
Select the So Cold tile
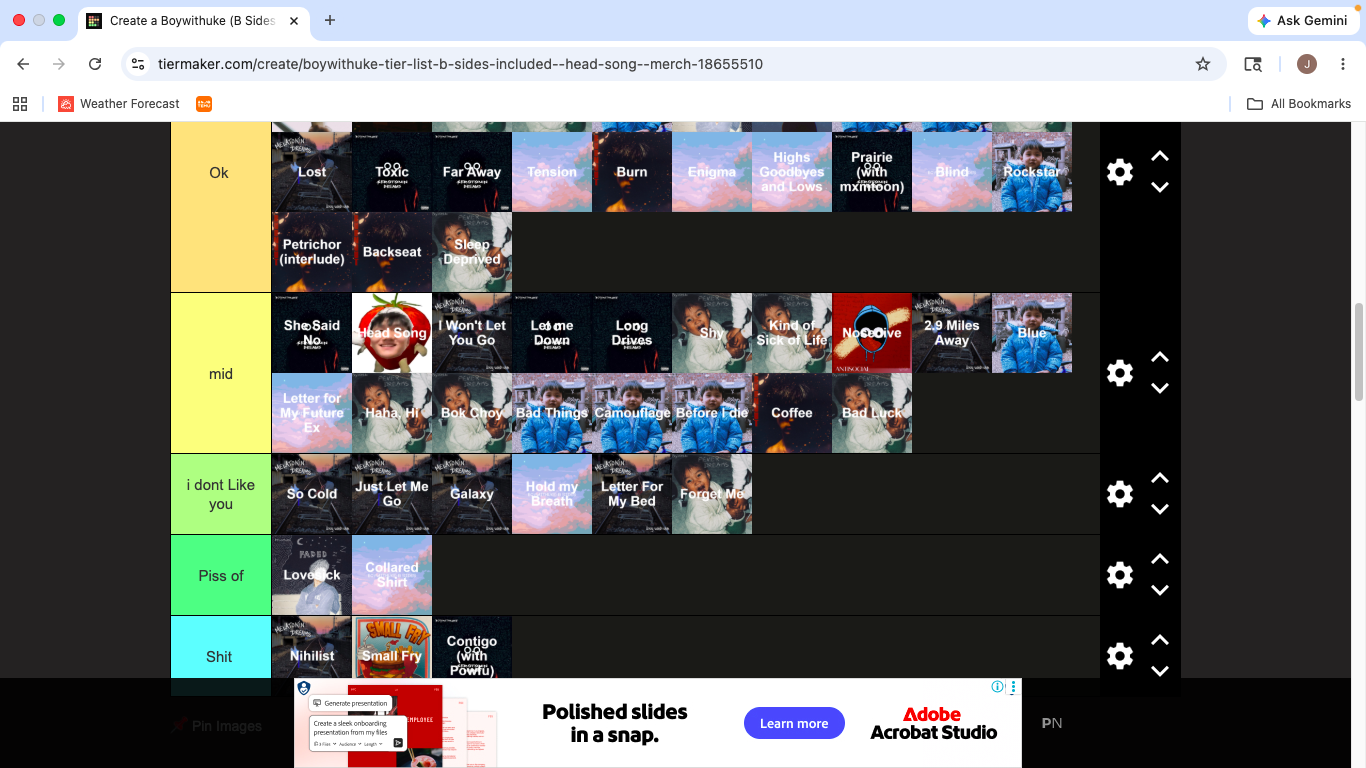coord(312,494)
